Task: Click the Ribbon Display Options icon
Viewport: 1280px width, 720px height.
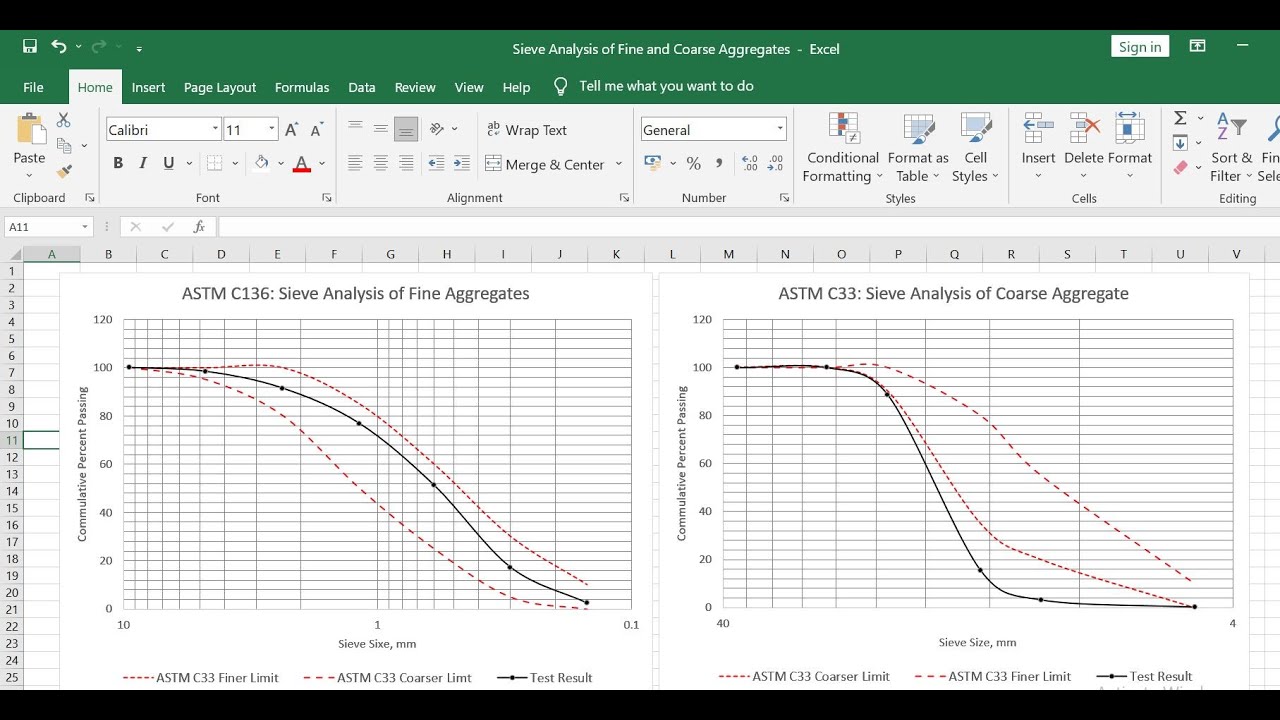Action: [1197, 46]
